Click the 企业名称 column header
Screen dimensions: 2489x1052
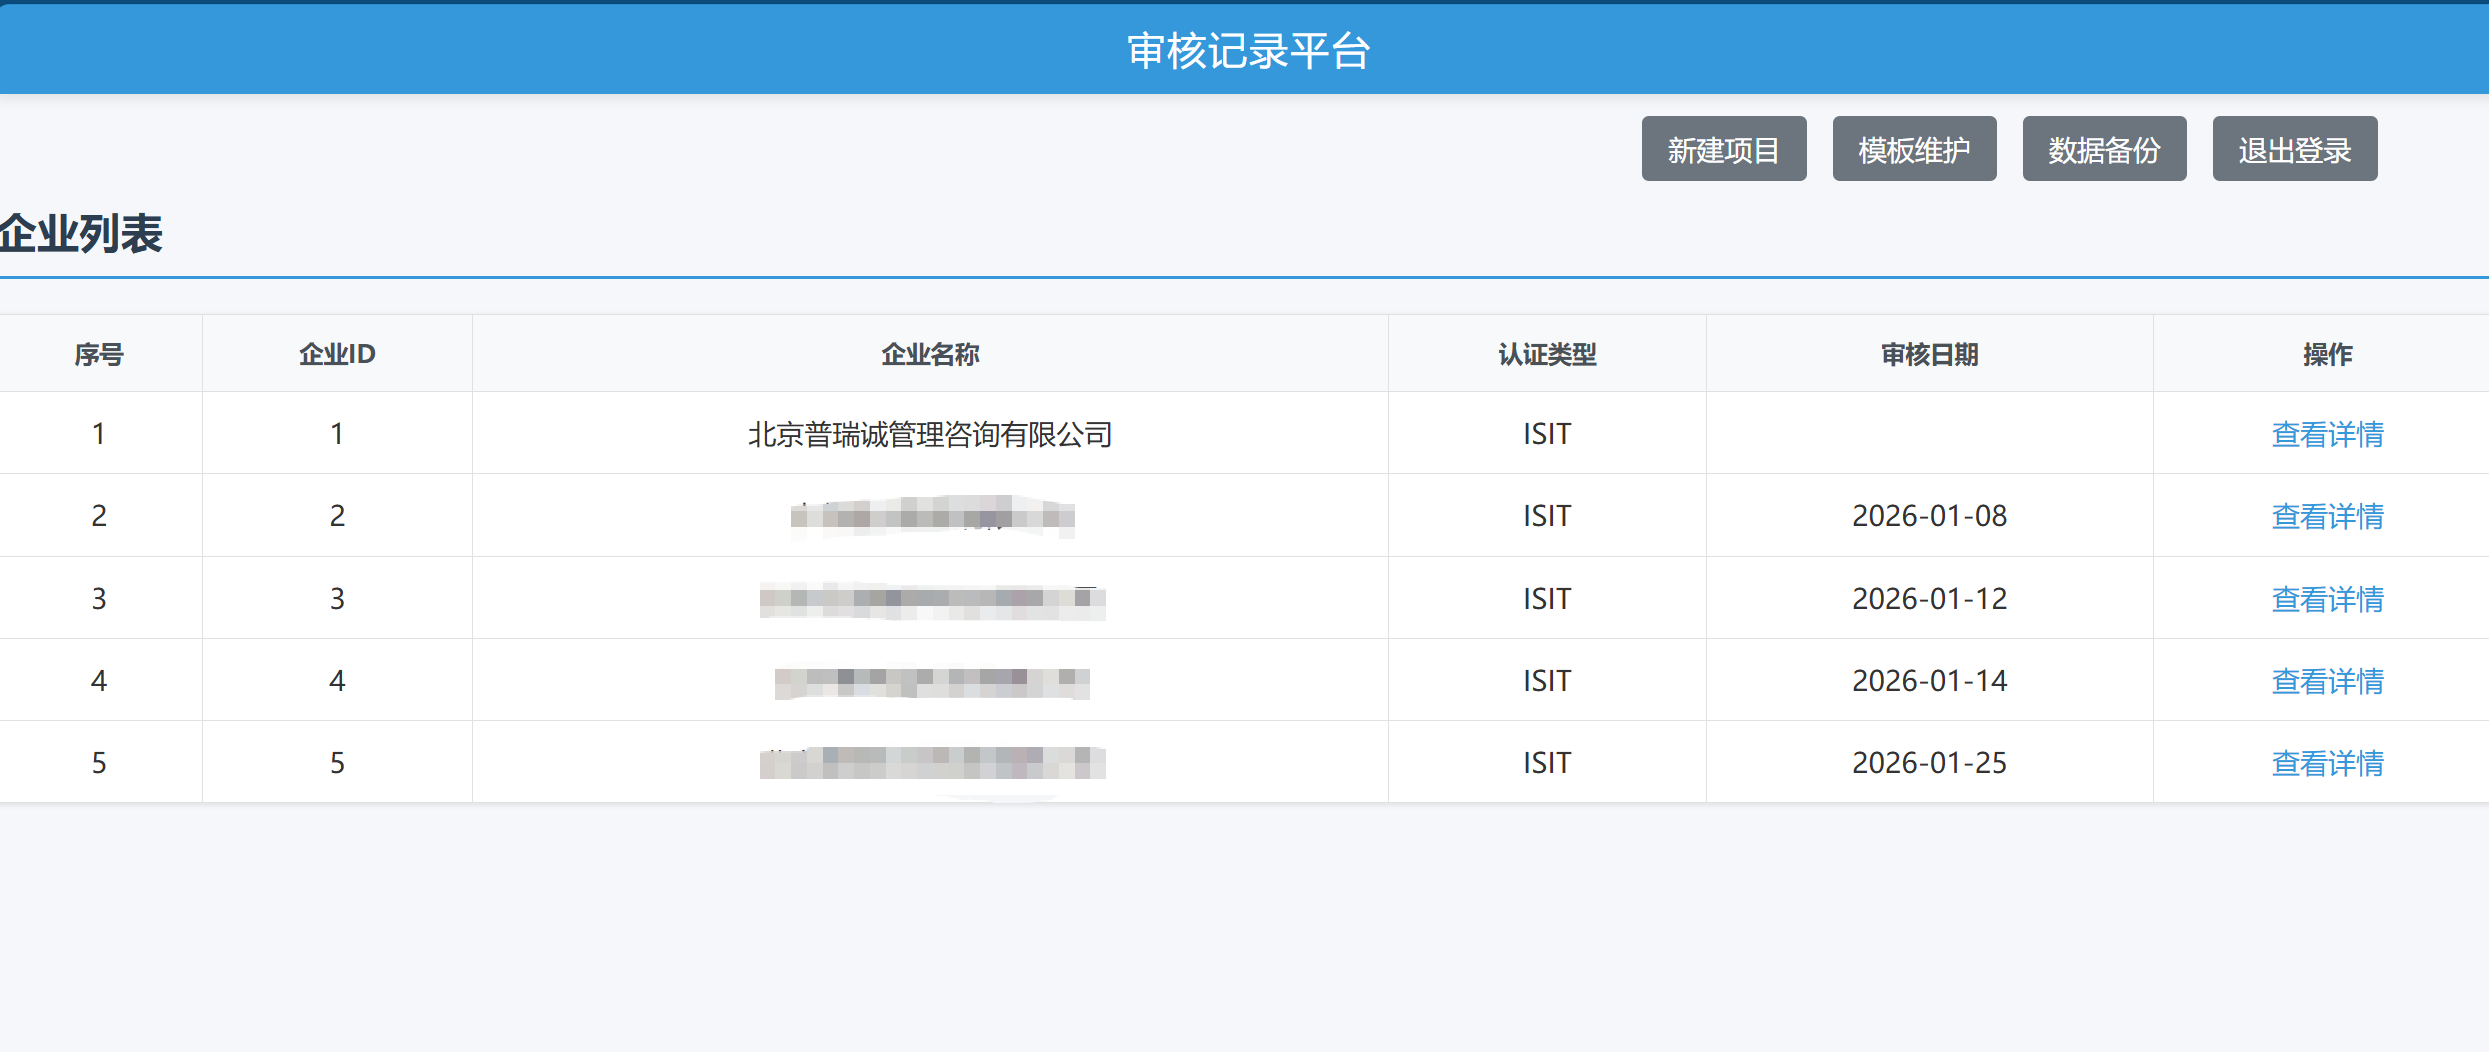point(929,353)
